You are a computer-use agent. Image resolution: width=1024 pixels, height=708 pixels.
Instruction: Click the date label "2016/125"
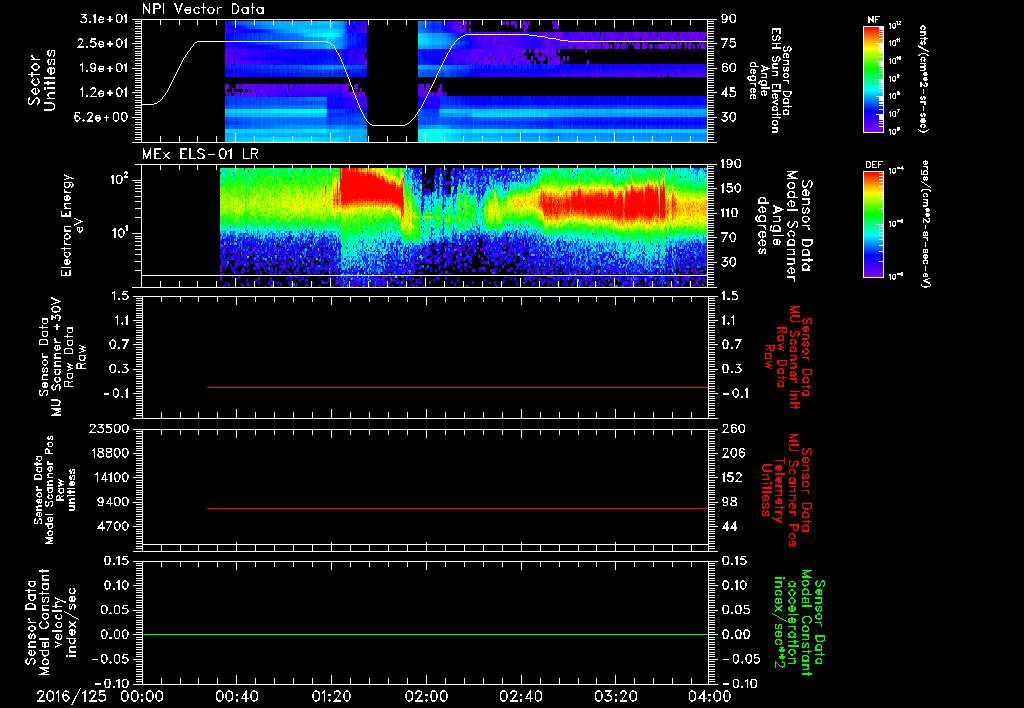(x=71, y=696)
